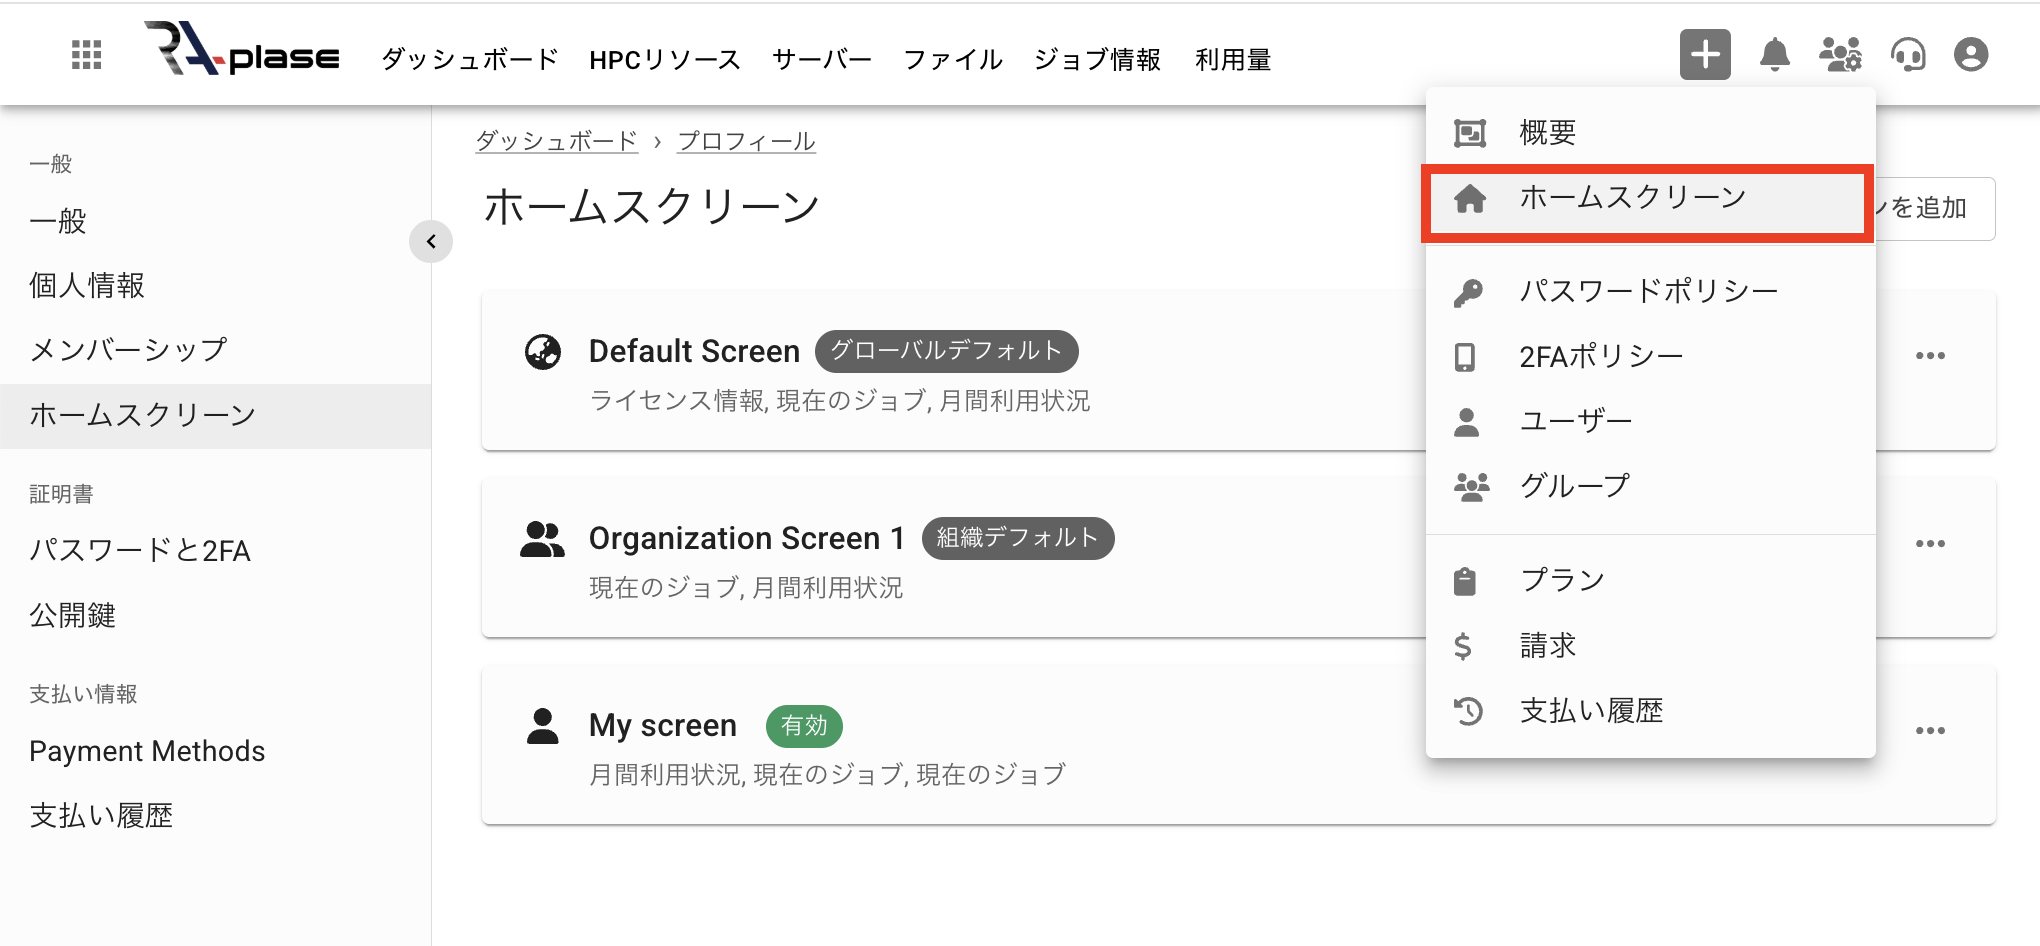Click the apps grid launcher icon
Viewport: 2040px width, 946px height.
tap(86, 55)
